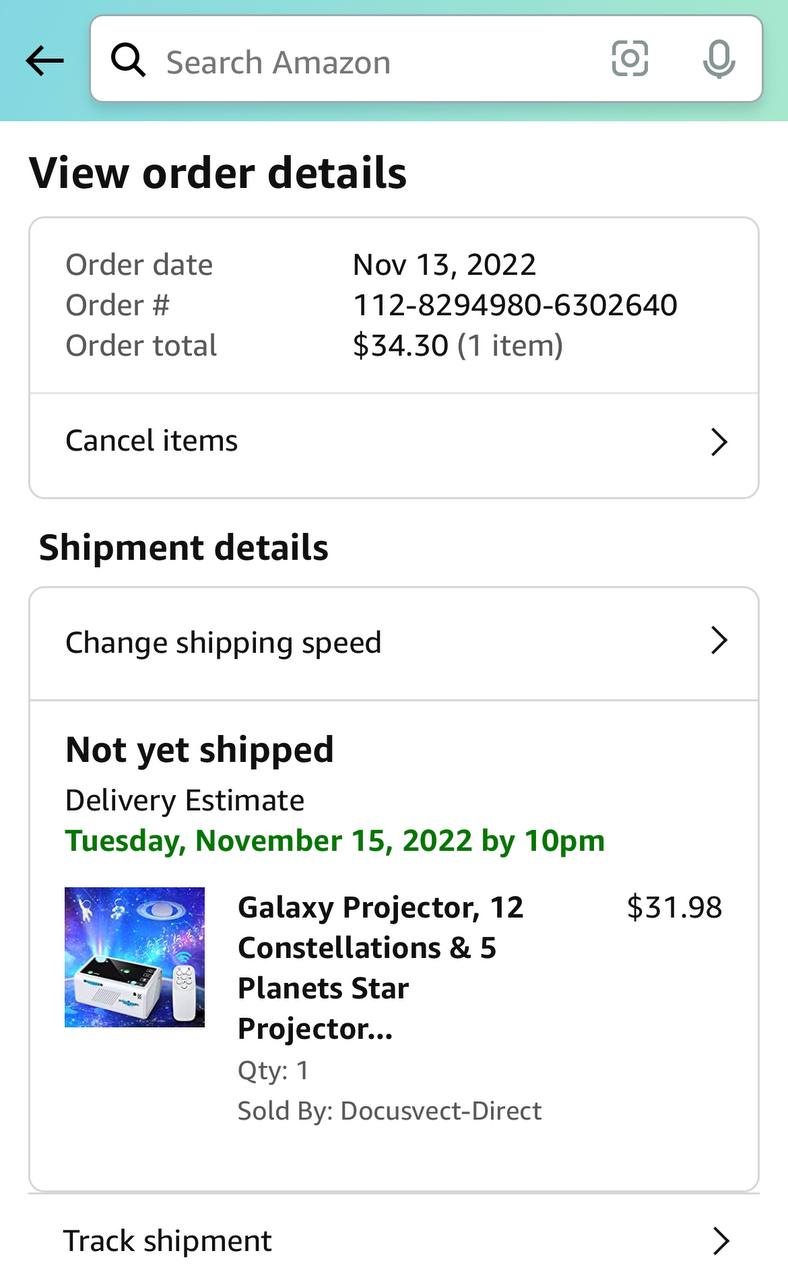Image resolution: width=788 pixels, height=1280 pixels.
Task: Tap the back arrow icon
Action: (45, 61)
